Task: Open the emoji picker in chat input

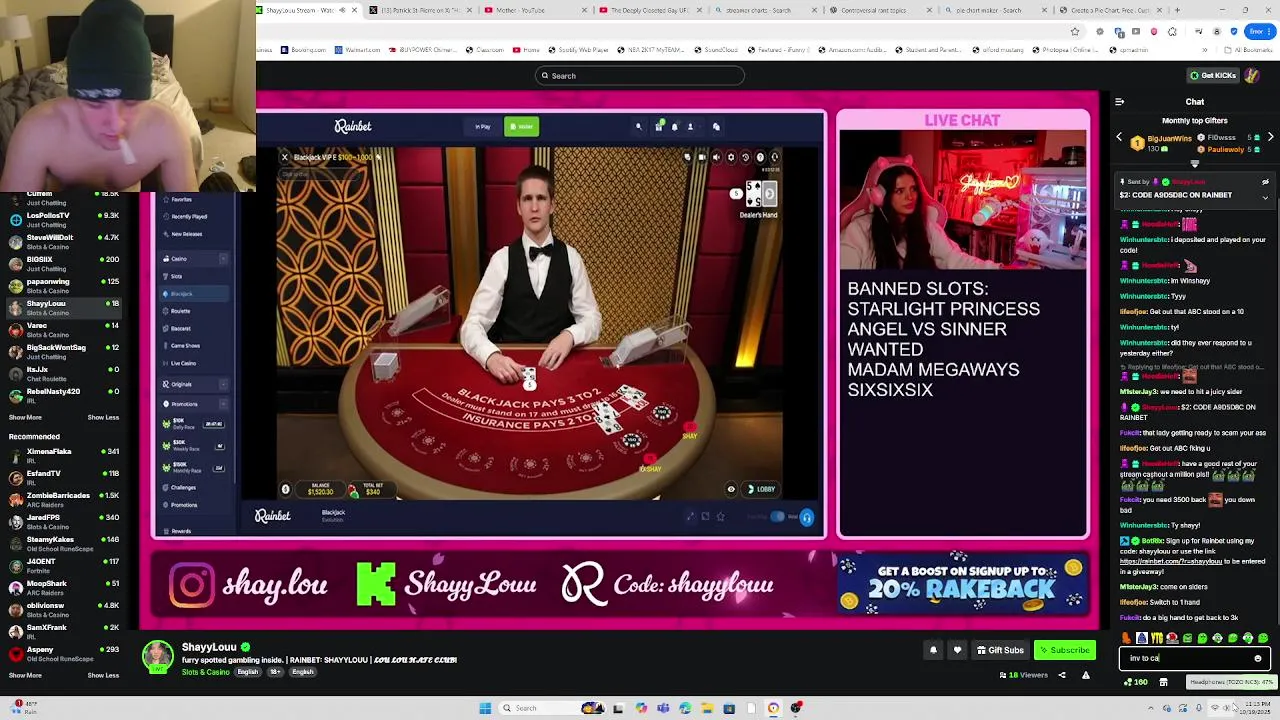Action: click(x=1258, y=658)
